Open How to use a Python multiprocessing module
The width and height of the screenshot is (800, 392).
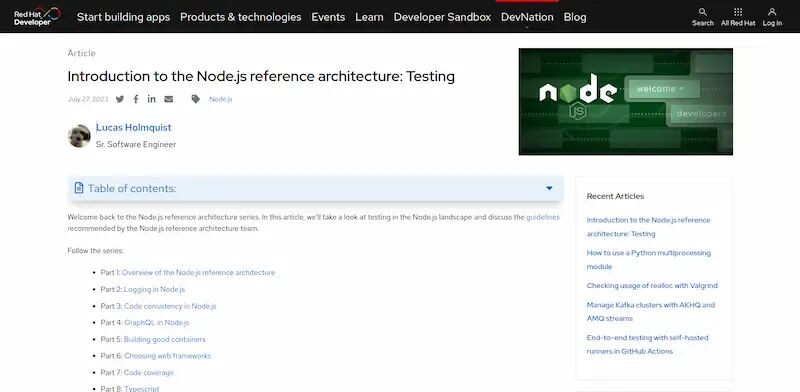648,259
